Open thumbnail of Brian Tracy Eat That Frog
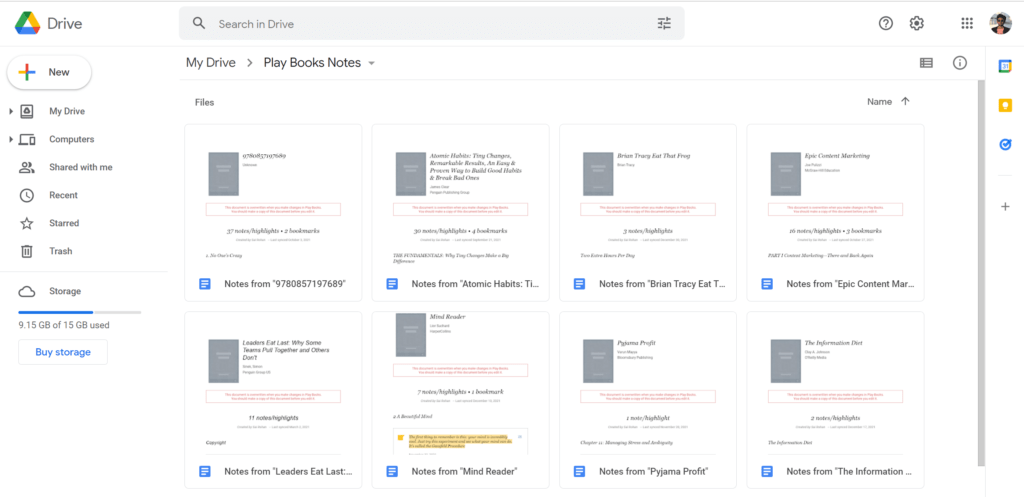Viewport: 1024px width, 497px height. coord(648,196)
